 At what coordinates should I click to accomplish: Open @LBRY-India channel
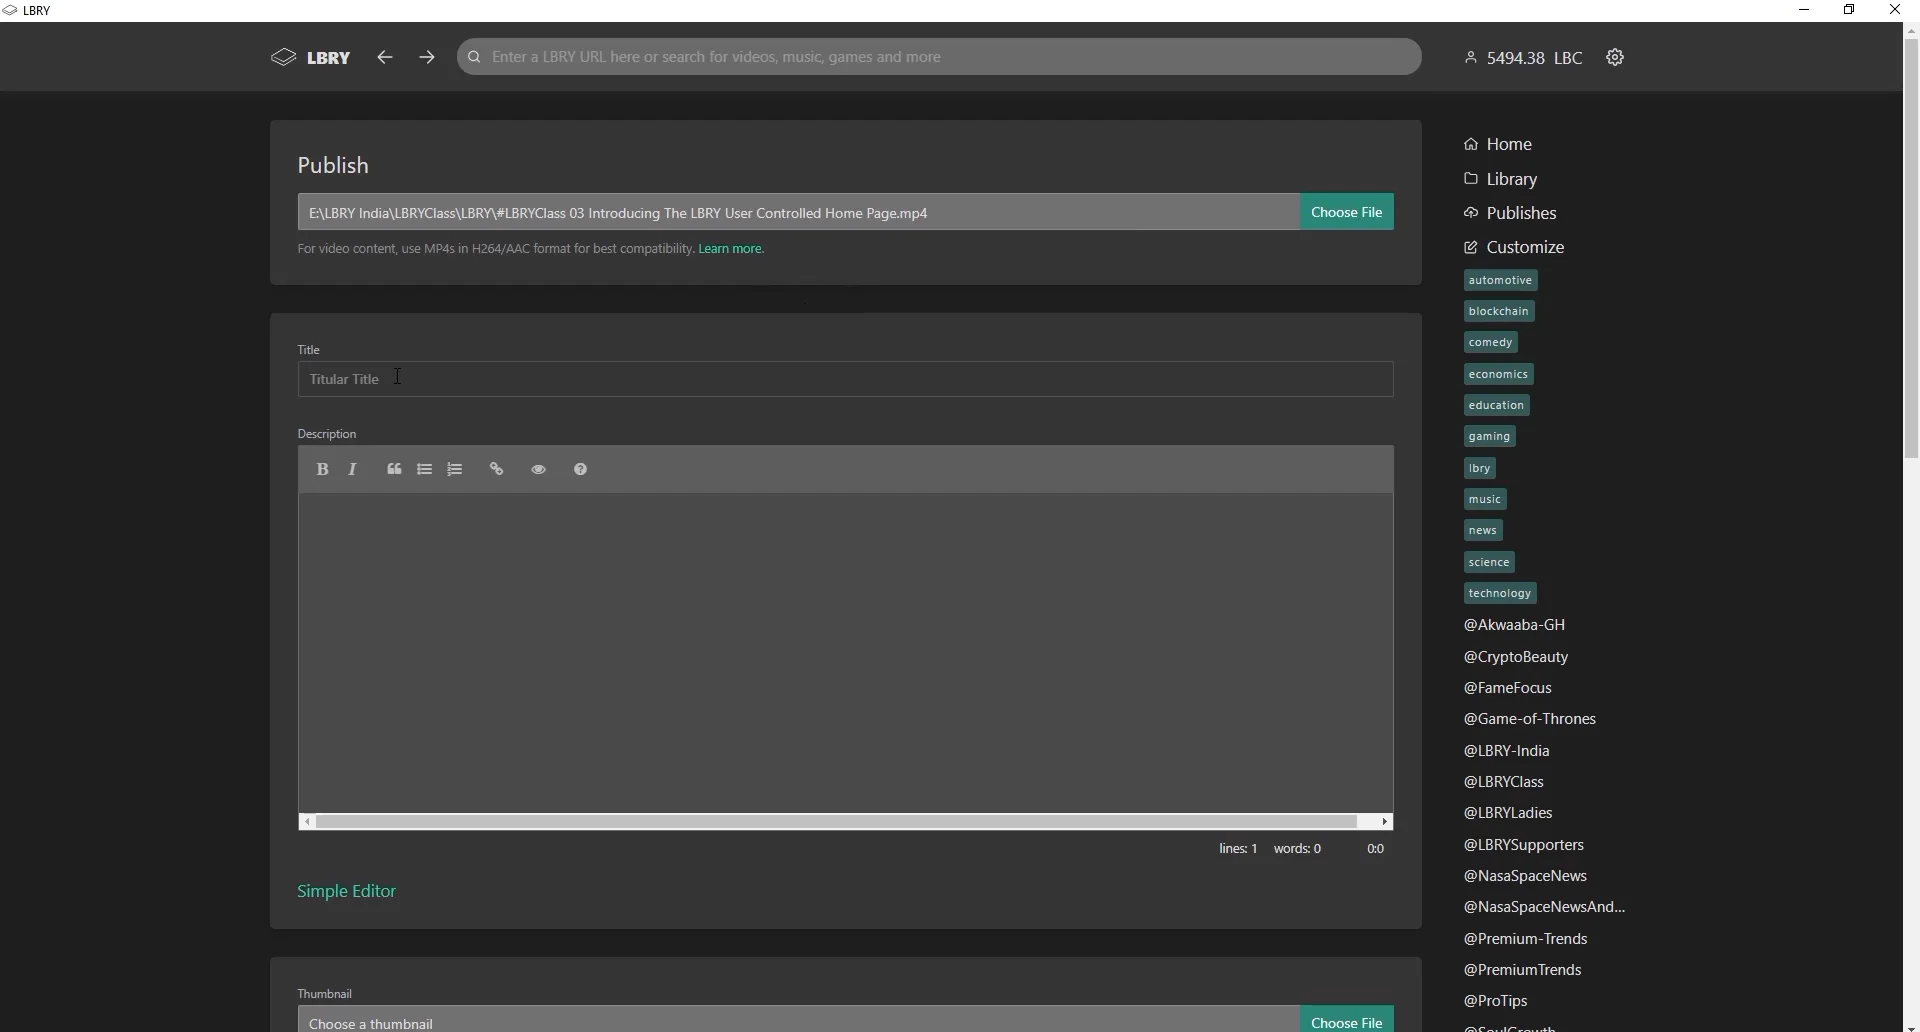pyautogui.click(x=1506, y=751)
